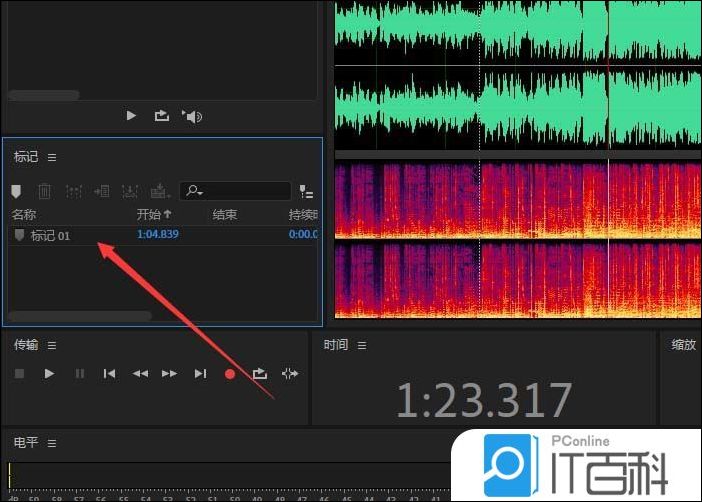This screenshot has height=502, width=702.
Task: Sort markers by 结束 column
Action: click(224, 215)
